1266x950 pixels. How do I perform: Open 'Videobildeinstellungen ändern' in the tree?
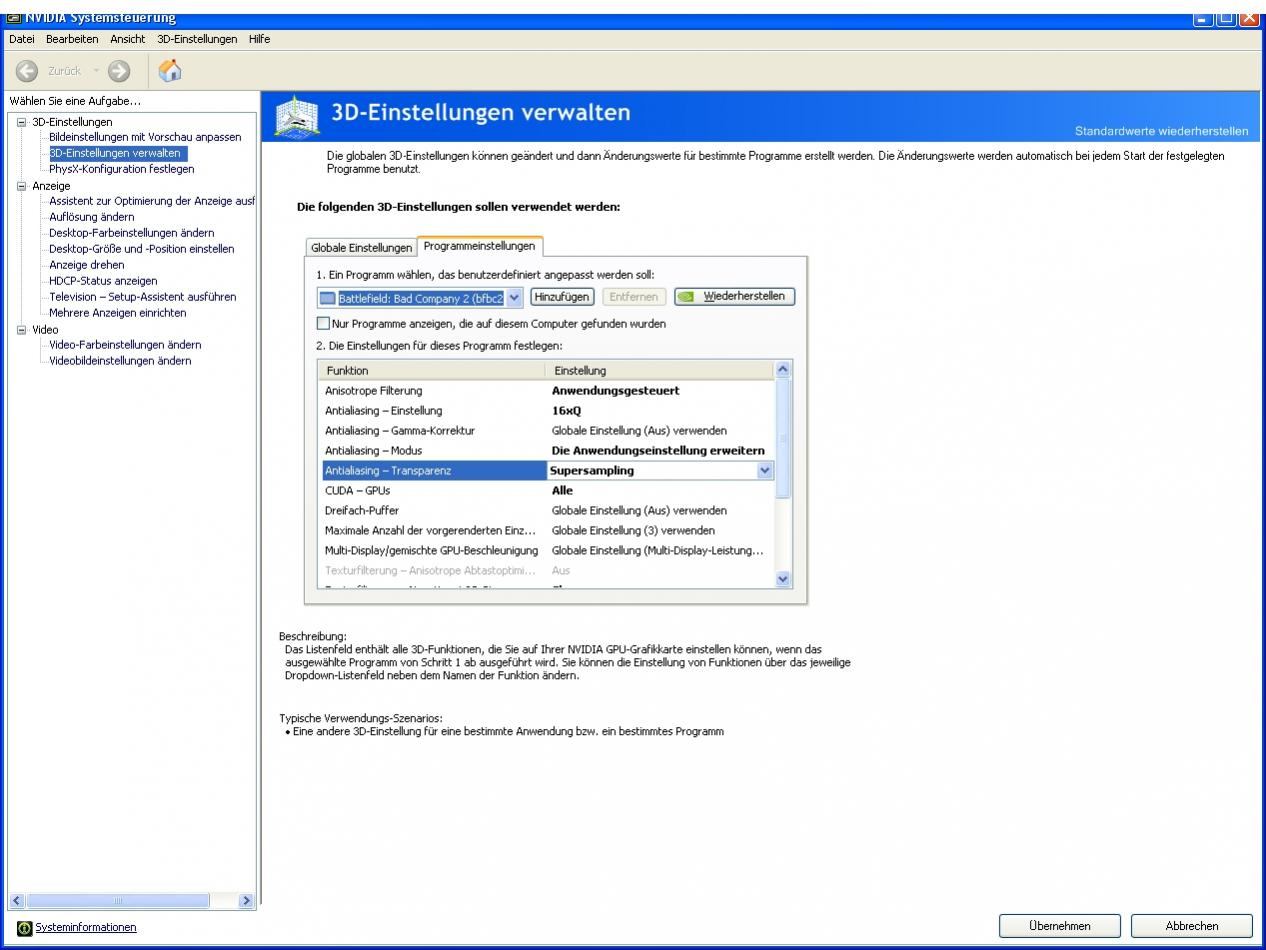(120, 361)
